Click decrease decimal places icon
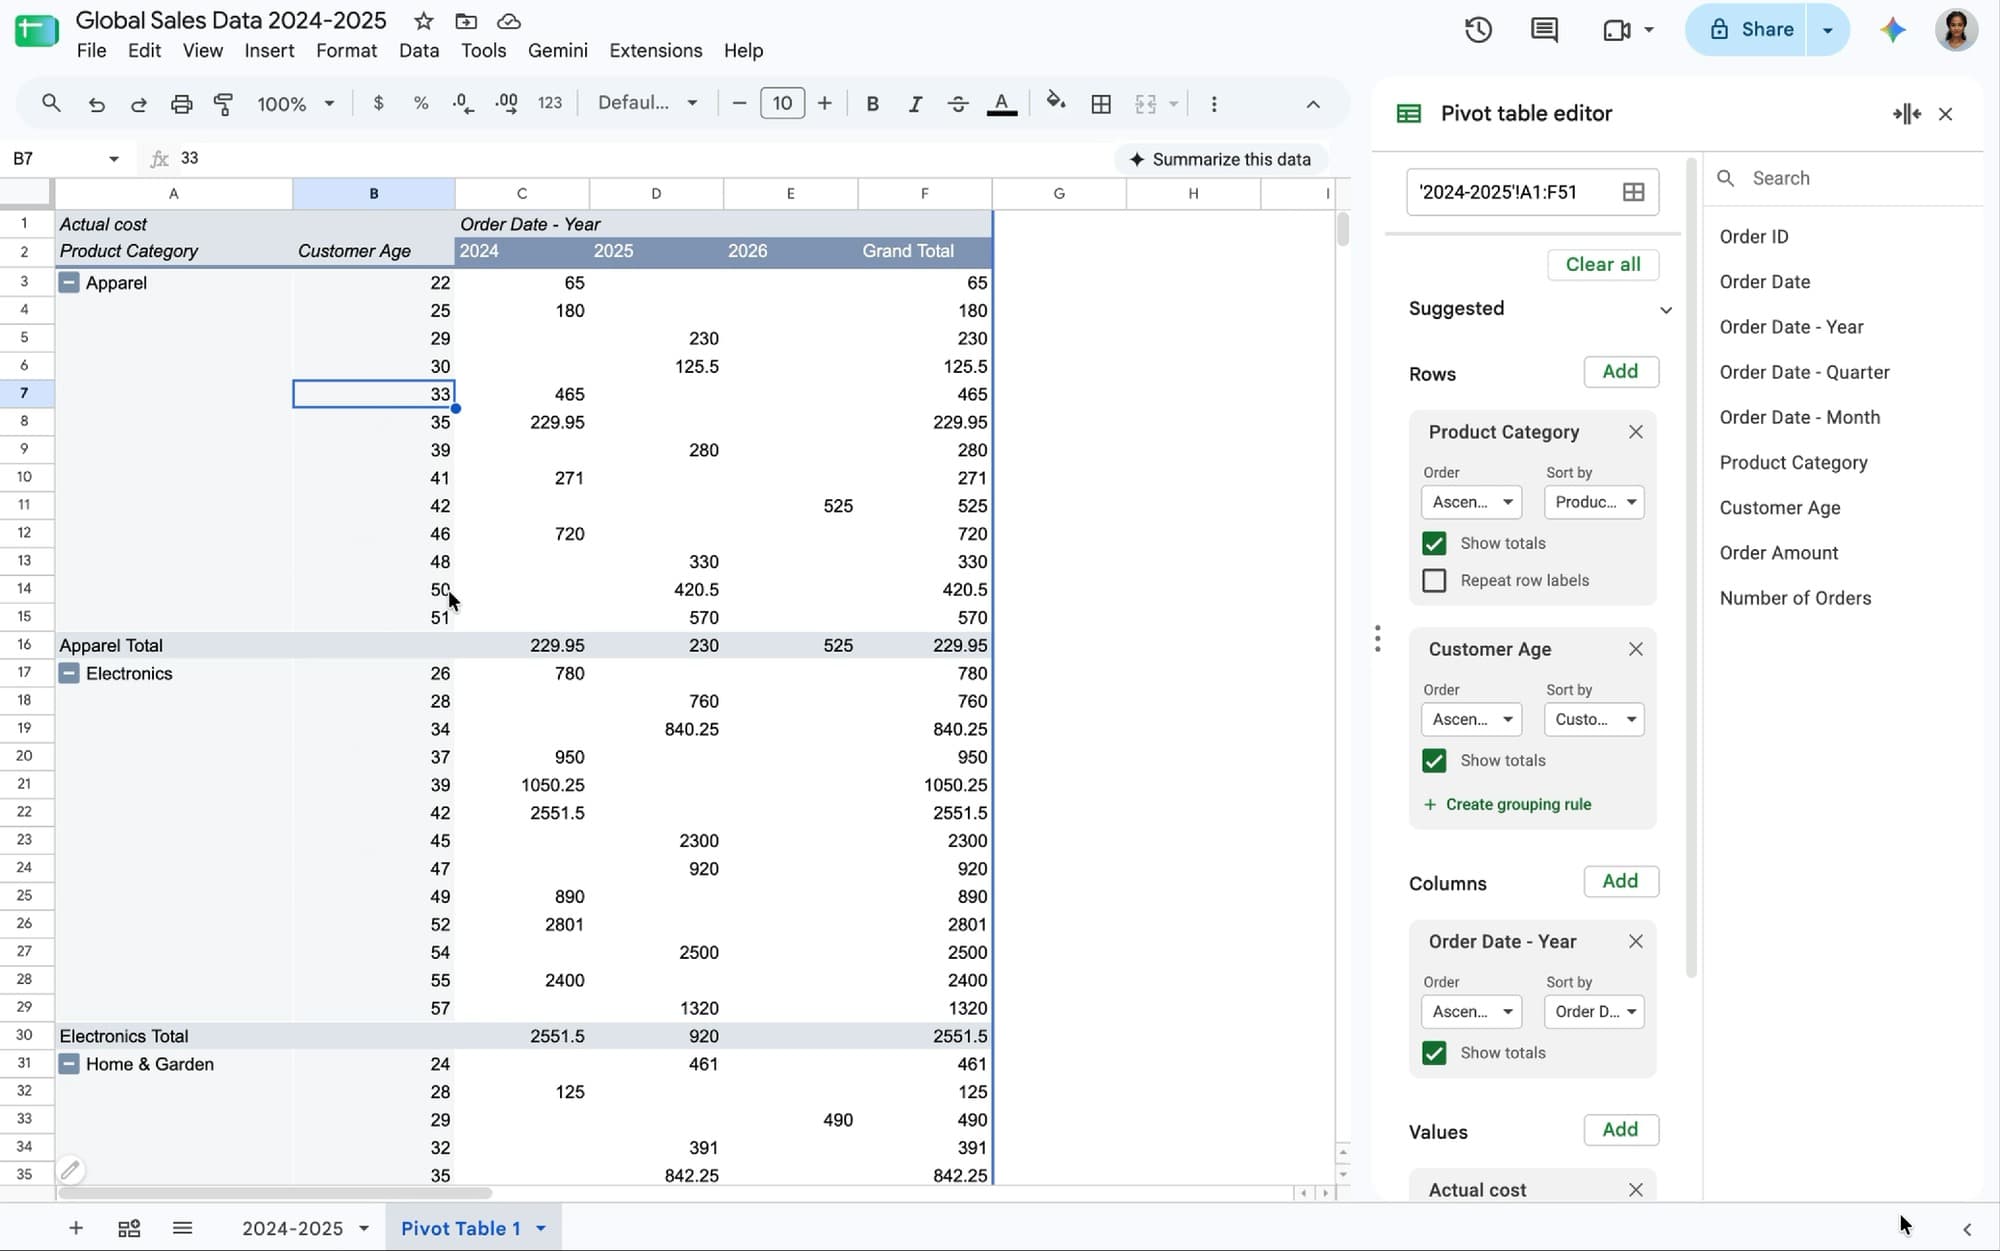The height and width of the screenshot is (1251, 2000). pyautogui.click(x=463, y=103)
